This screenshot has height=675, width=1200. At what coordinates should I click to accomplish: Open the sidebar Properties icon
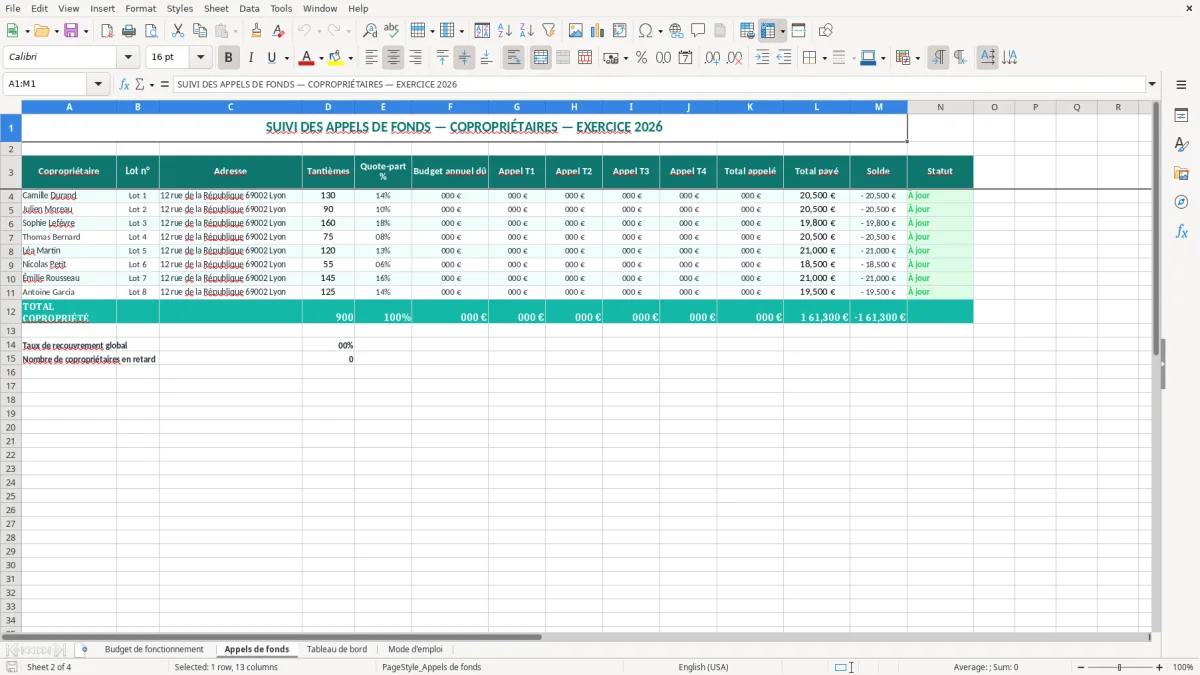tap(1181, 115)
